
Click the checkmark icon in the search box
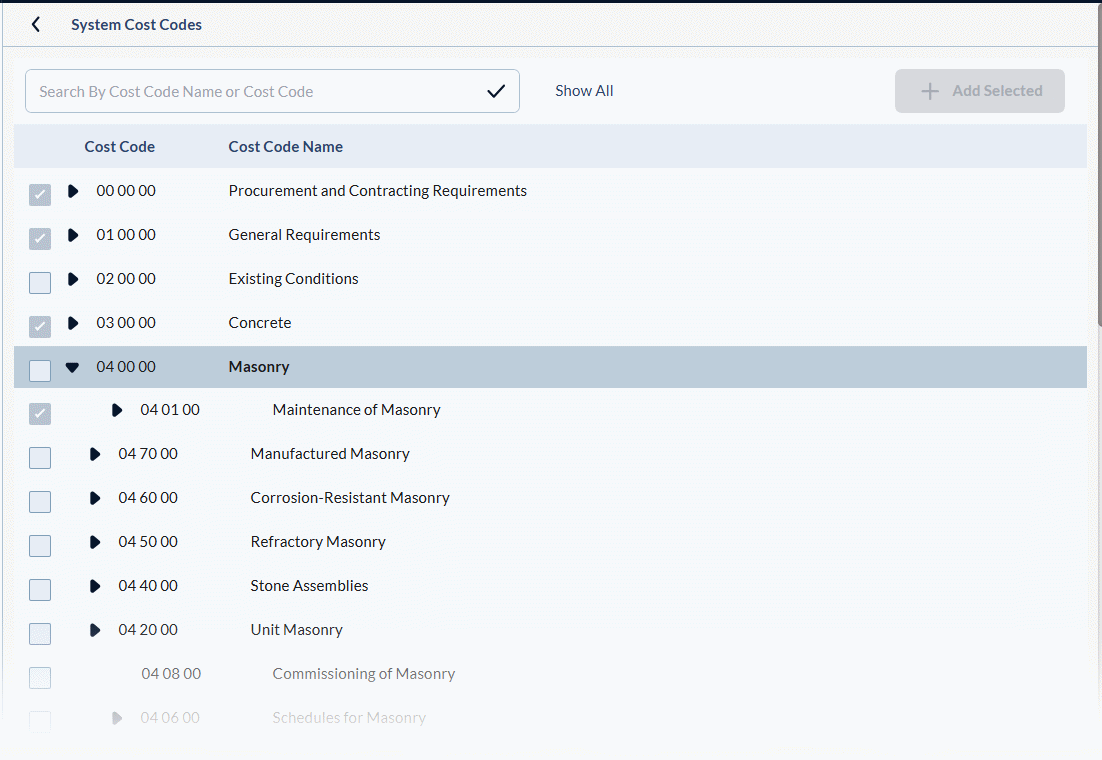click(x=496, y=91)
